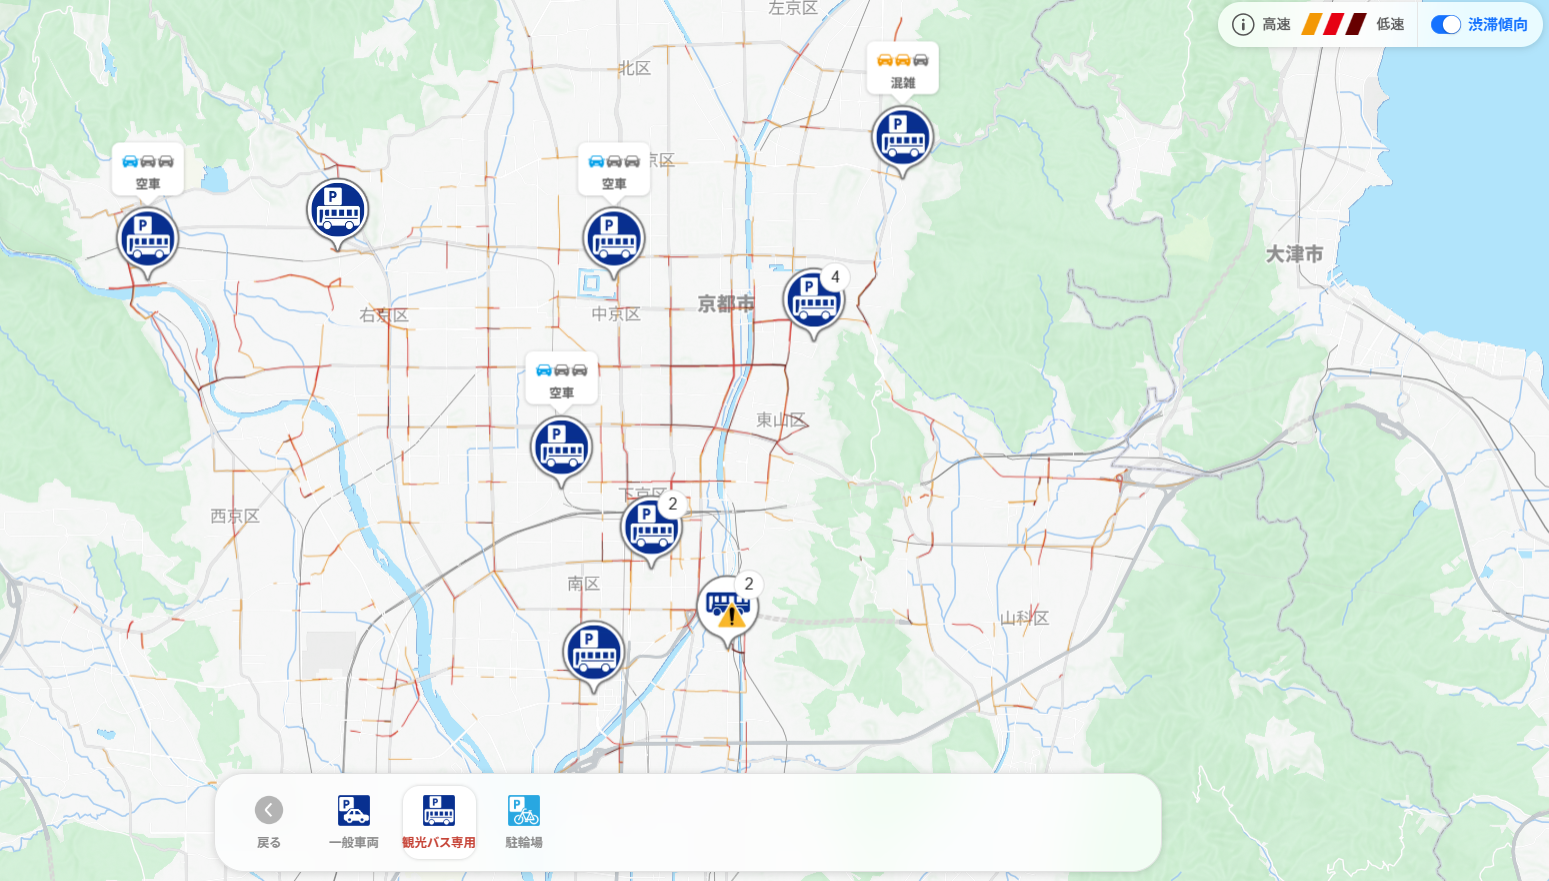Expand bus parking cluster 2 near 下京区
This screenshot has height=881, width=1549.
point(651,526)
